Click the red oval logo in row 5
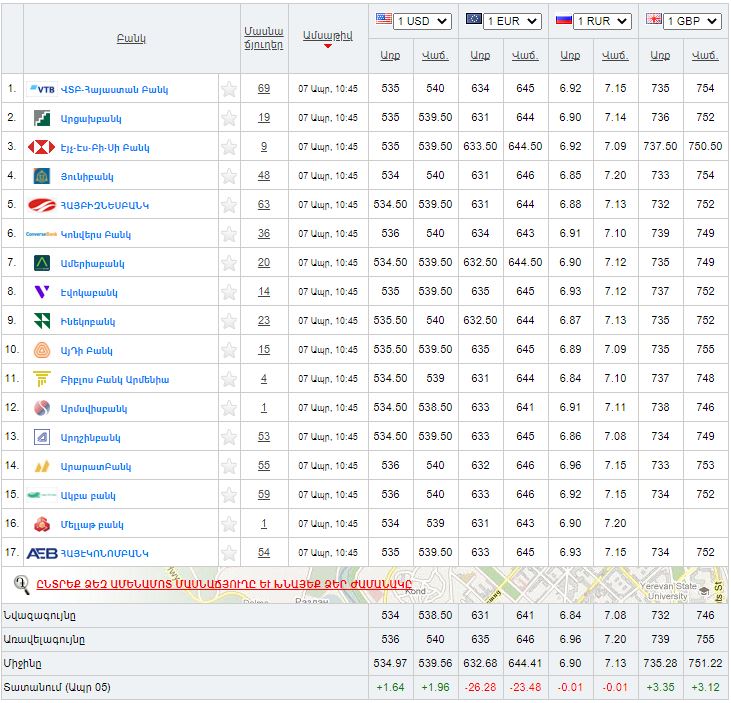This screenshot has width=731, height=703. point(41,205)
